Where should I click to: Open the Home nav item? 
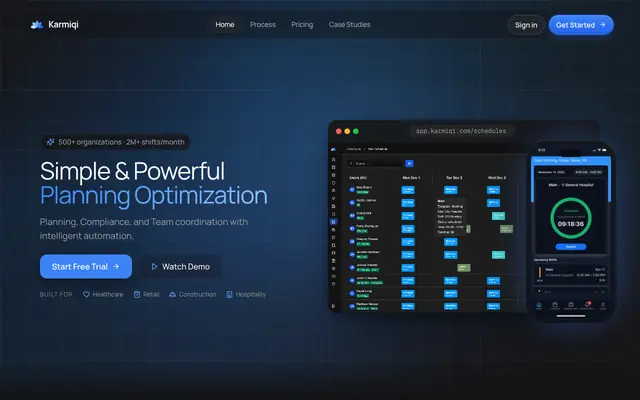(225, 24)
